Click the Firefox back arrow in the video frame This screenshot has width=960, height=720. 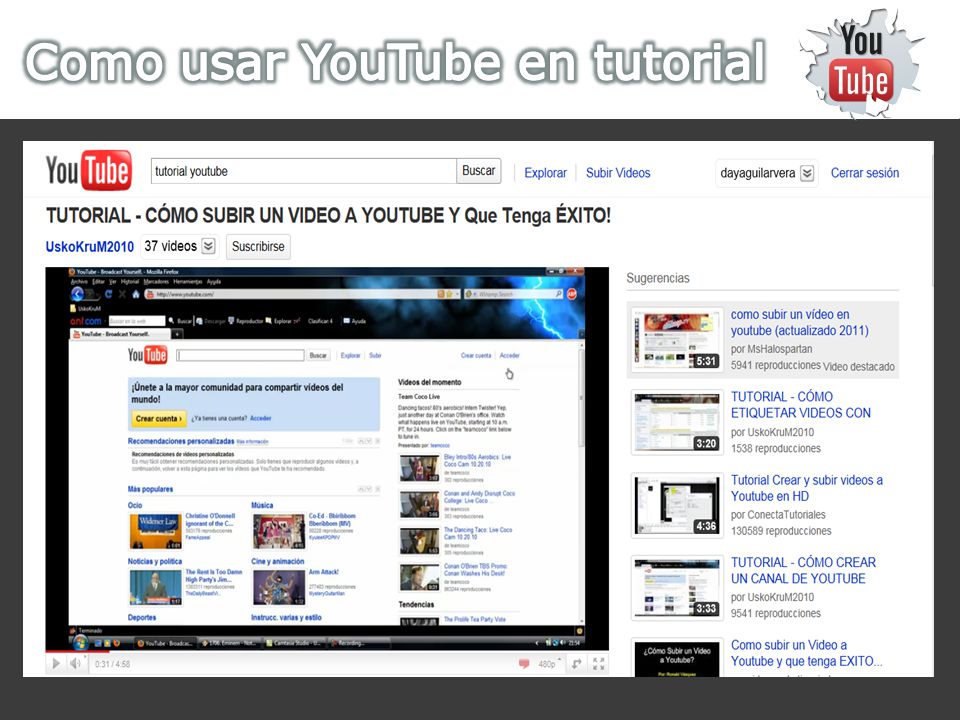78,294
